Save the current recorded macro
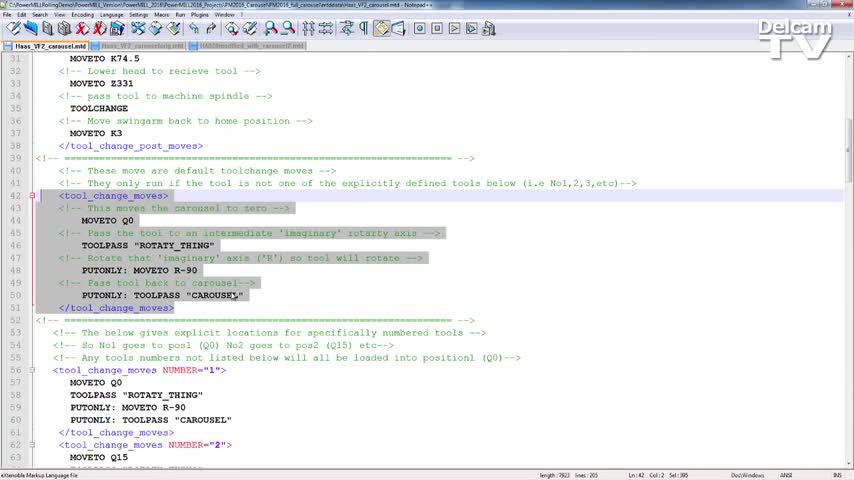 tap(489, 28)
